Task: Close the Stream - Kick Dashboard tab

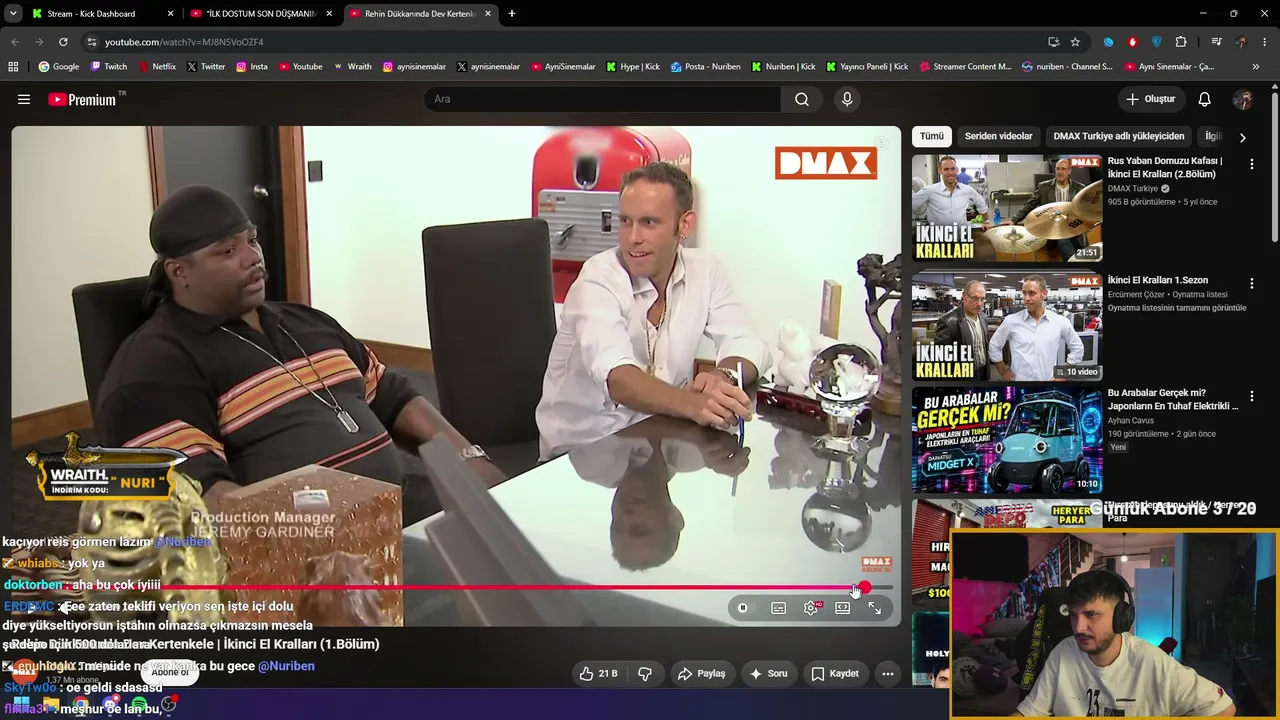Action: point(171,14)
